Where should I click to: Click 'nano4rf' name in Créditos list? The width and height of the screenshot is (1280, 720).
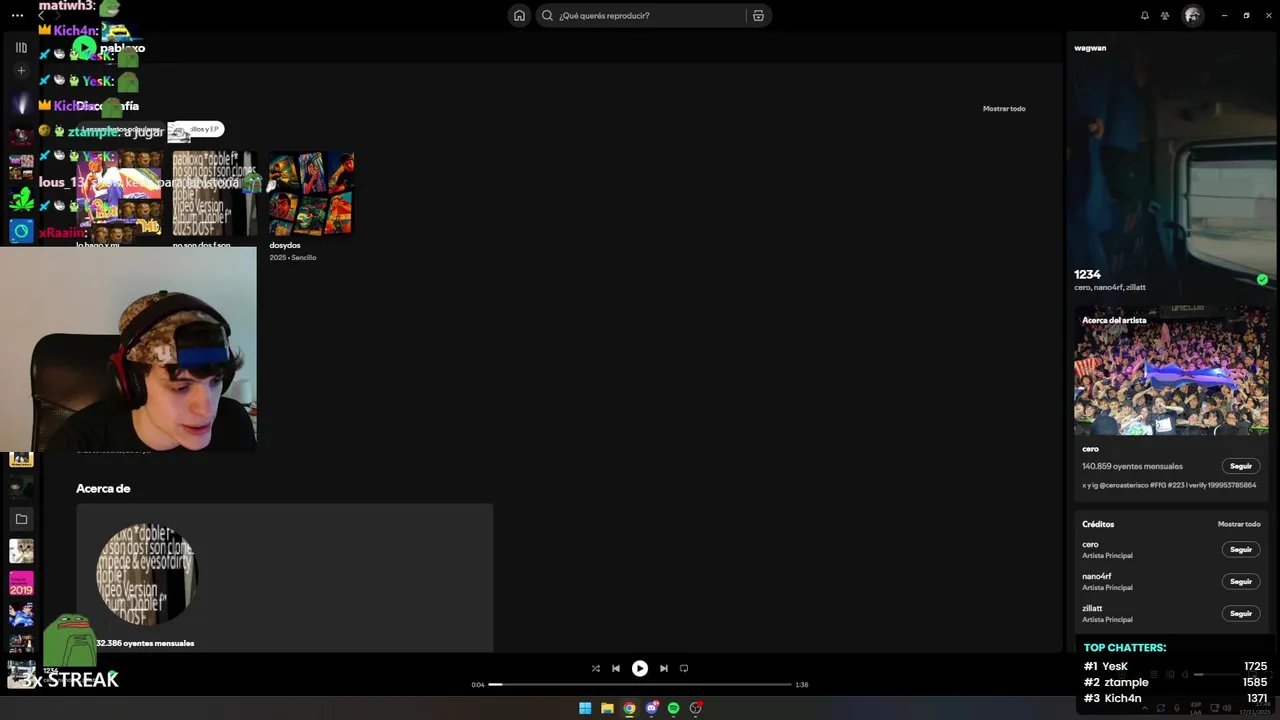[x=1096, y=576]
